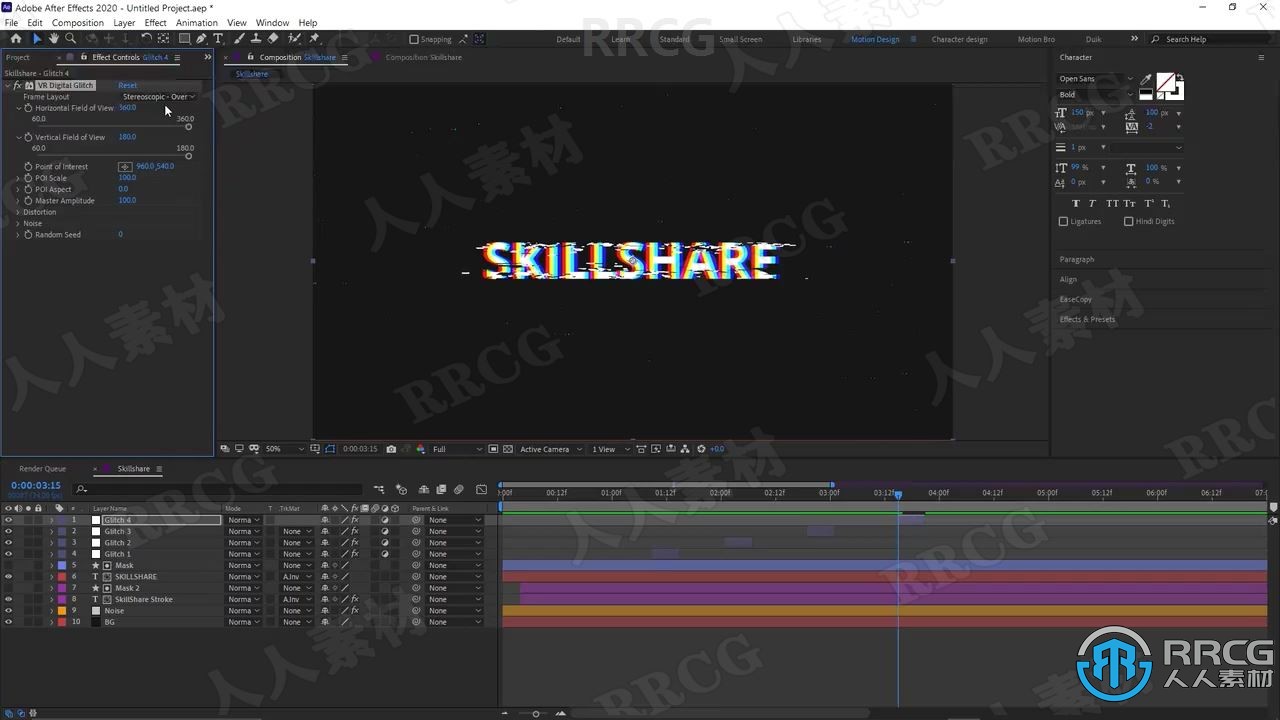The image size is (1280, 720).
Task: Open the File menu
Action: coord(11,23)
